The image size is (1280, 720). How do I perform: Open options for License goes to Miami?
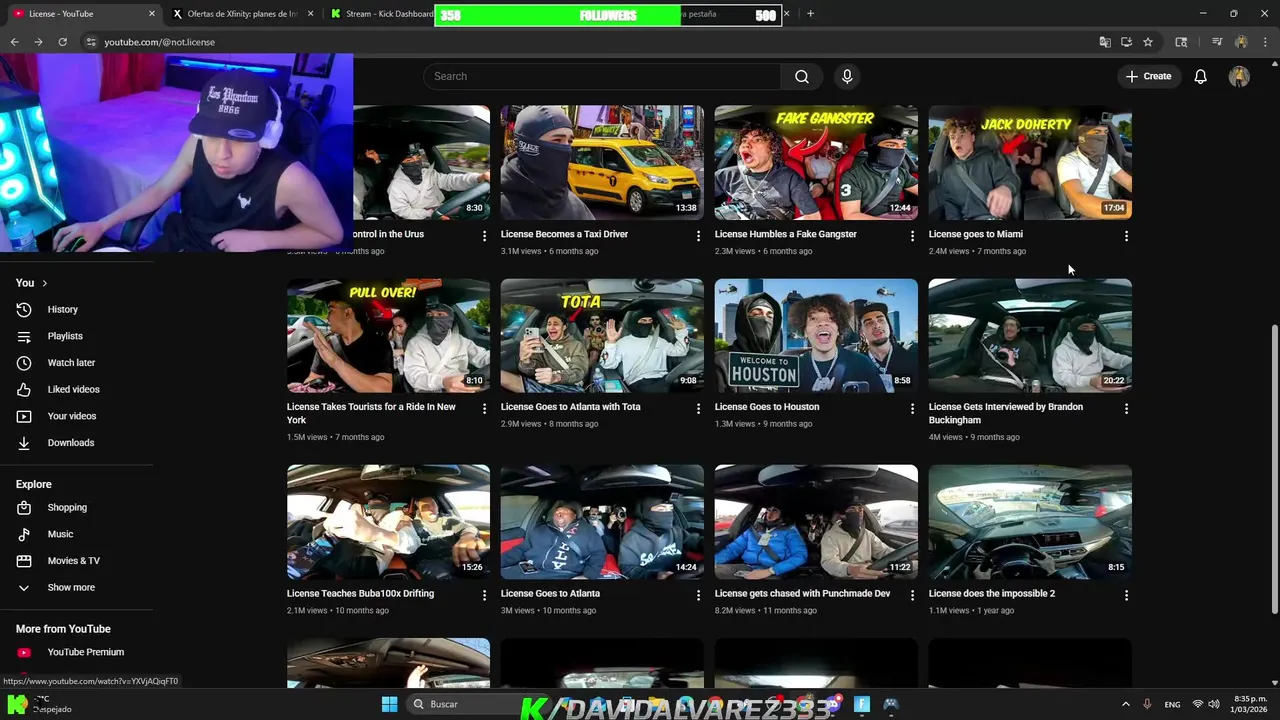(1126, 236)
